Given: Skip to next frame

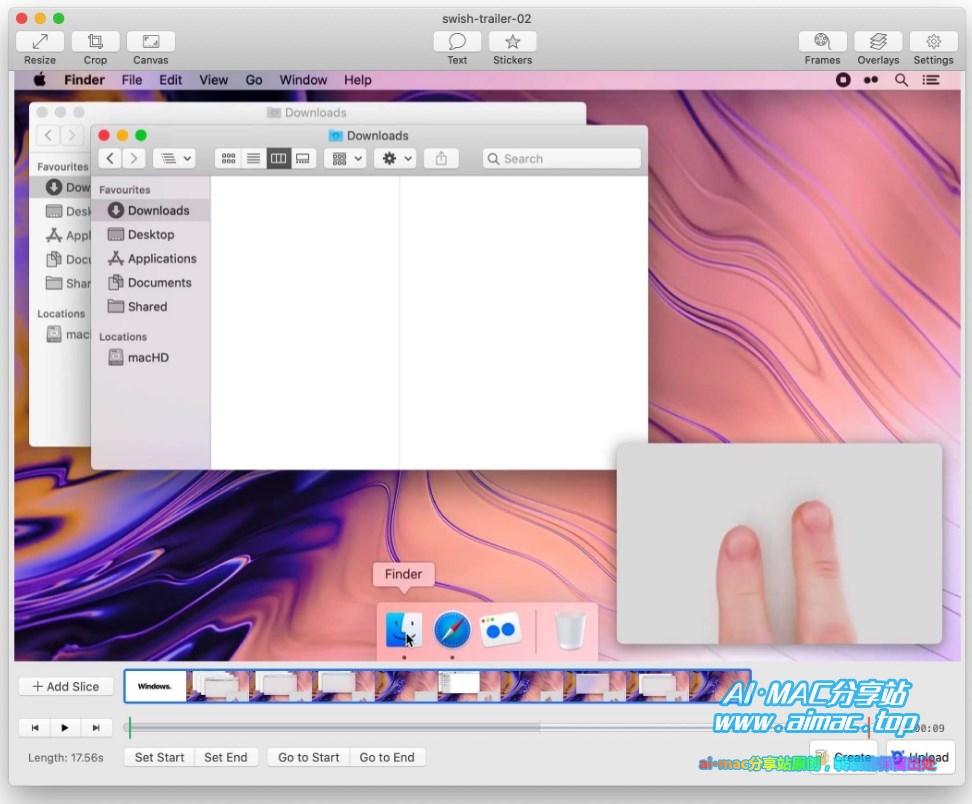Looking at the screenshot, I should tap(95, 728).
